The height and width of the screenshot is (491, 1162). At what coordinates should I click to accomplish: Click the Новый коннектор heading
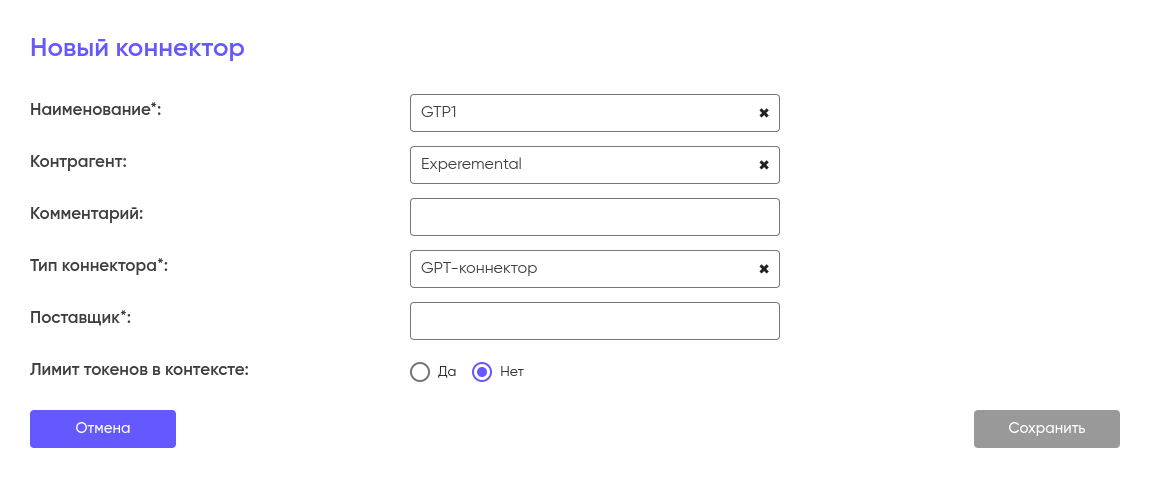137,47
